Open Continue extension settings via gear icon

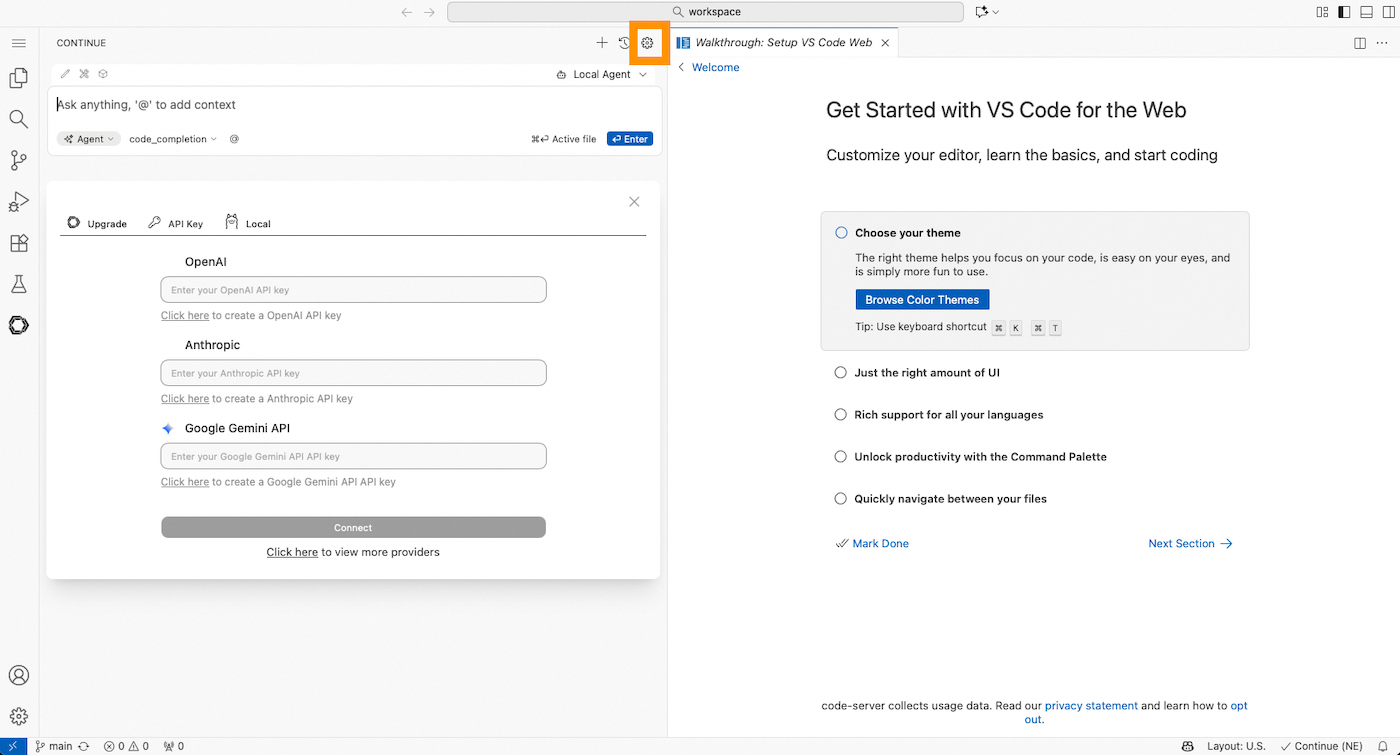point(646,43)
